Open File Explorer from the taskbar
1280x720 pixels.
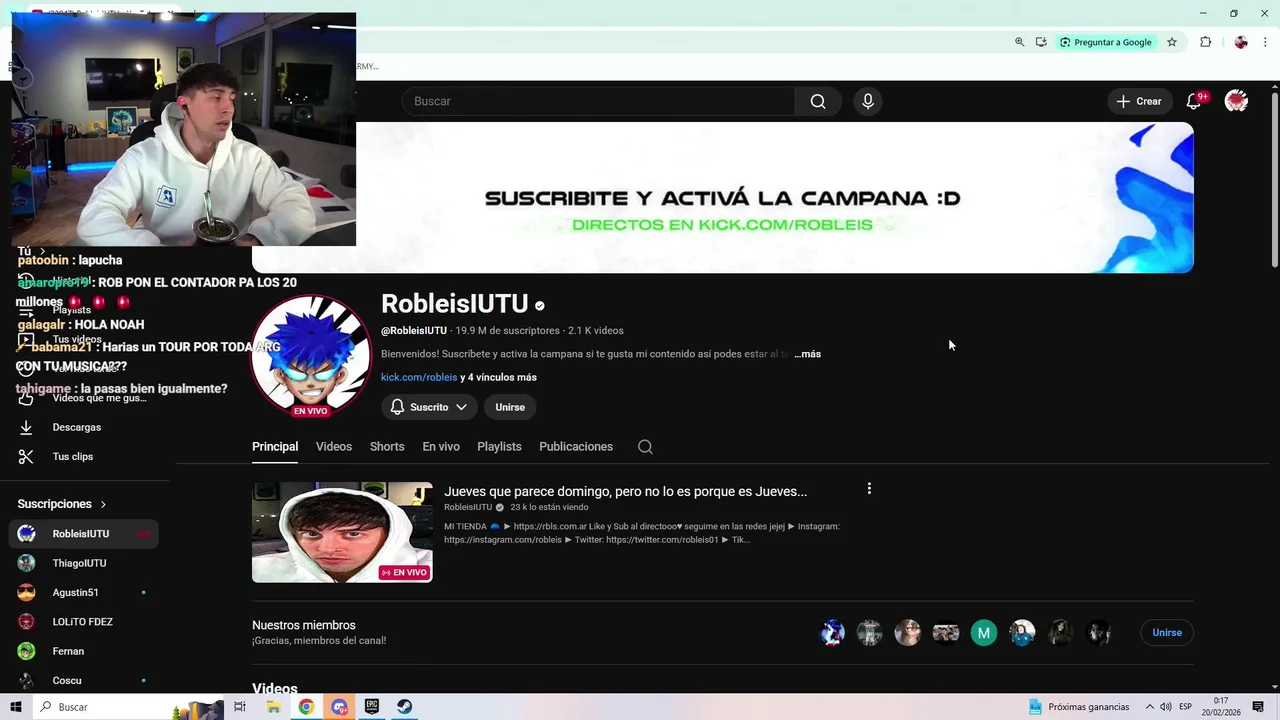(273, 707)
